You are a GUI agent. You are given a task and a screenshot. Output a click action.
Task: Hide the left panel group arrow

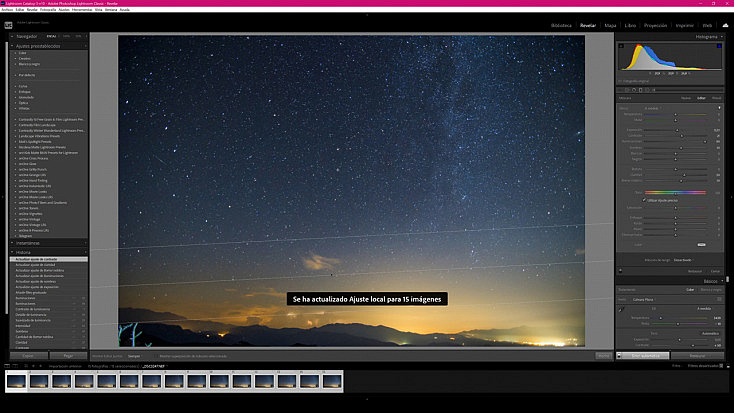[x=2, y=197]
